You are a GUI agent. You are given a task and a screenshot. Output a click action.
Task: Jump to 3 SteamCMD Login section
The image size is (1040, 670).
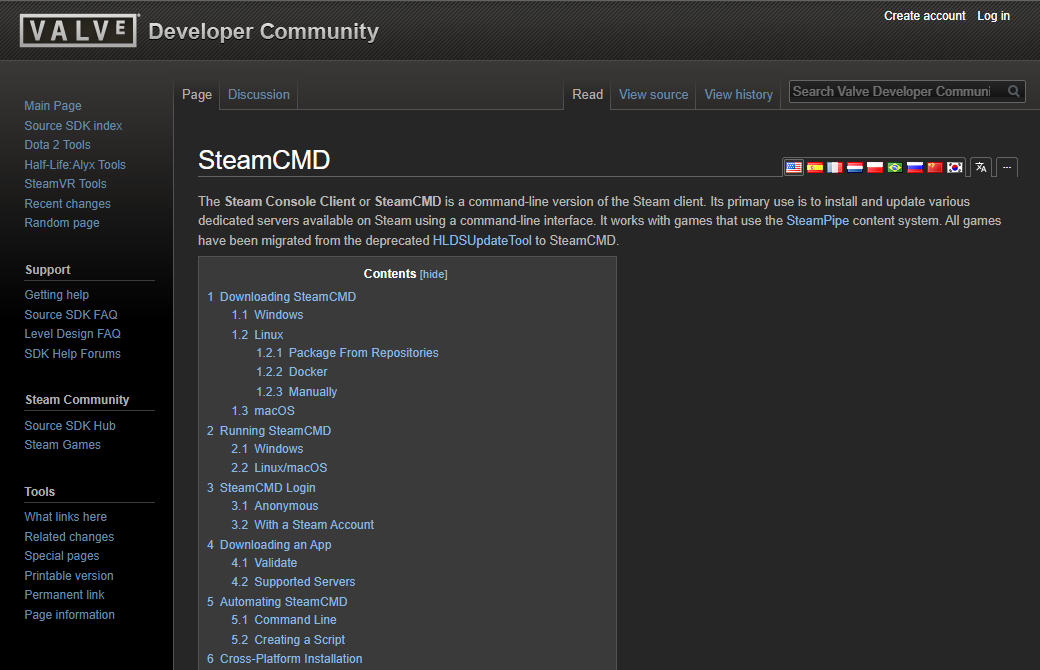pos(261,488)
